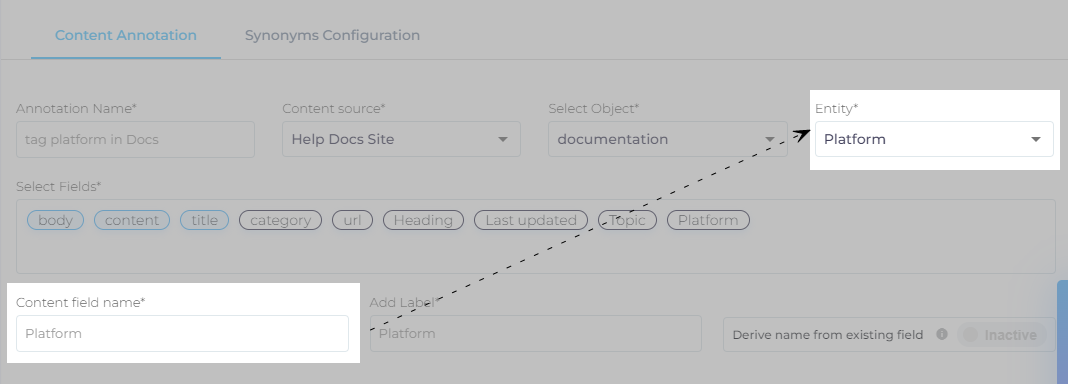Viewport: 1068px width, 384px height.
Task: Toggle the title field chip
Action: (204, 220)
